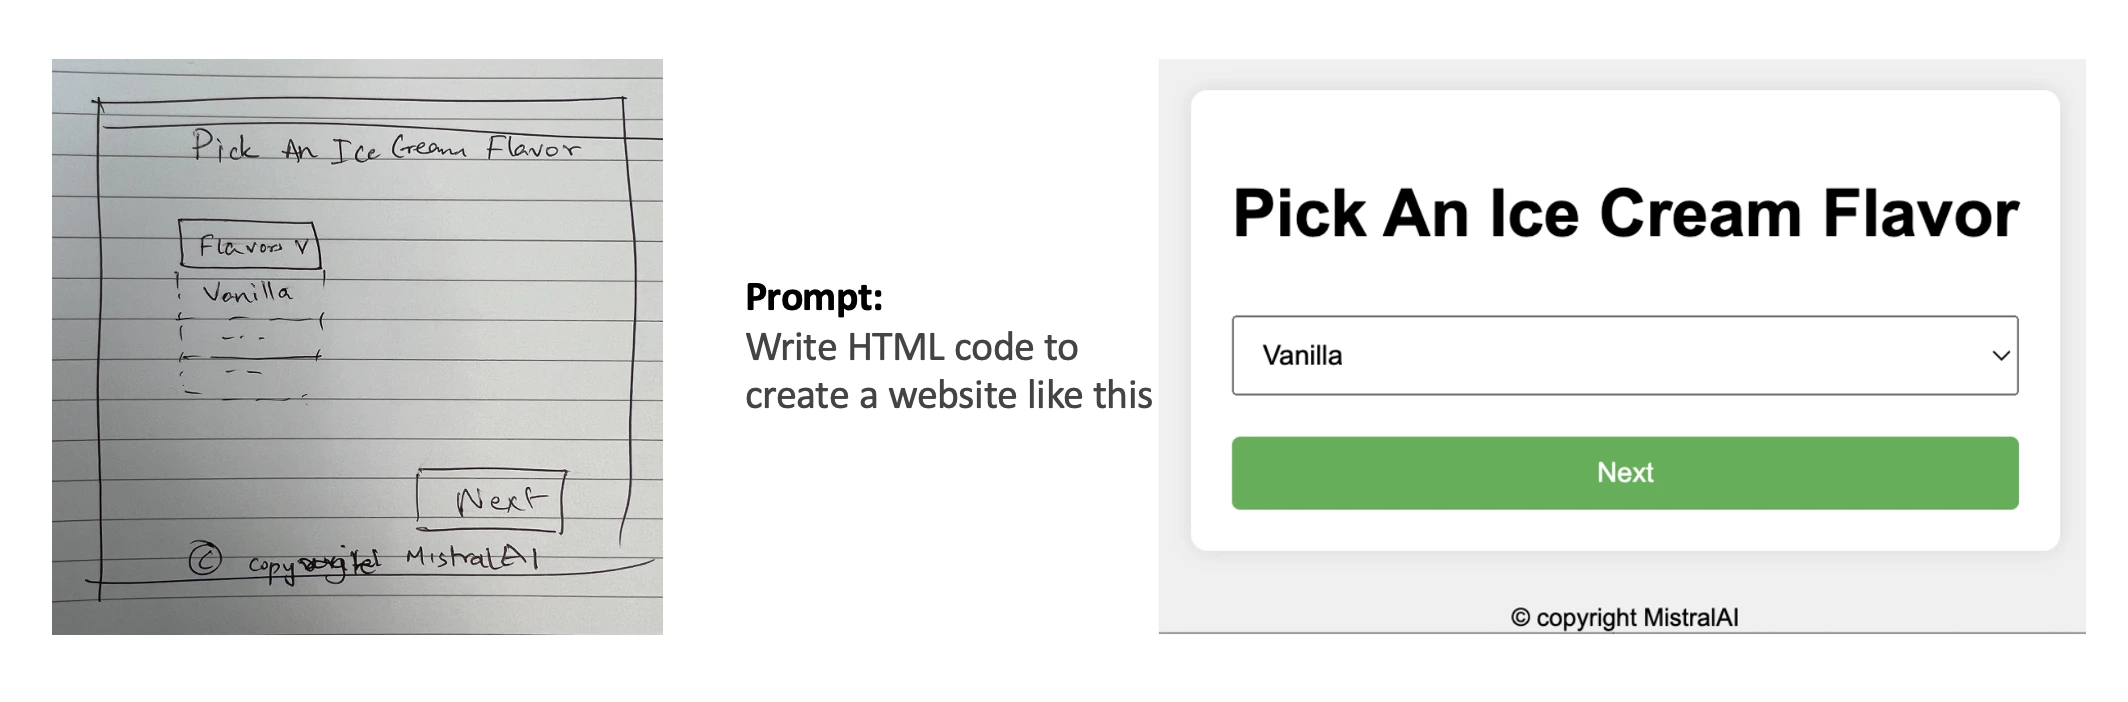Click the hand-drawn copyright circle symbol in sketch
This screenshot has height=702, width=2128.
point(205,558)
